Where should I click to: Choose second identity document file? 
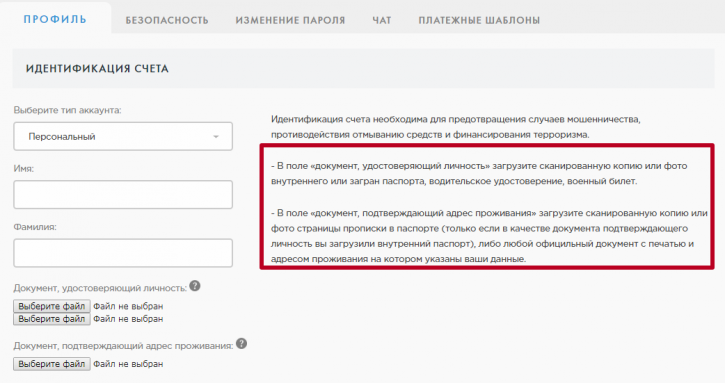pyautogui.click(x=52, y=319)
